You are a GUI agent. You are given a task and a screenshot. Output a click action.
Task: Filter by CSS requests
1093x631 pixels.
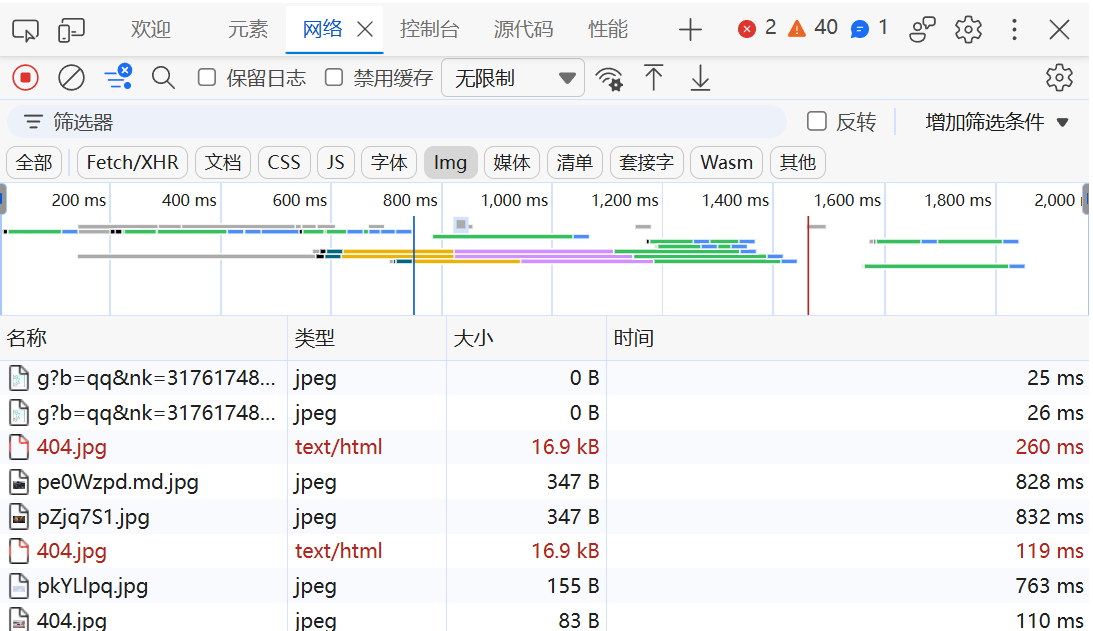pos(284,162)
